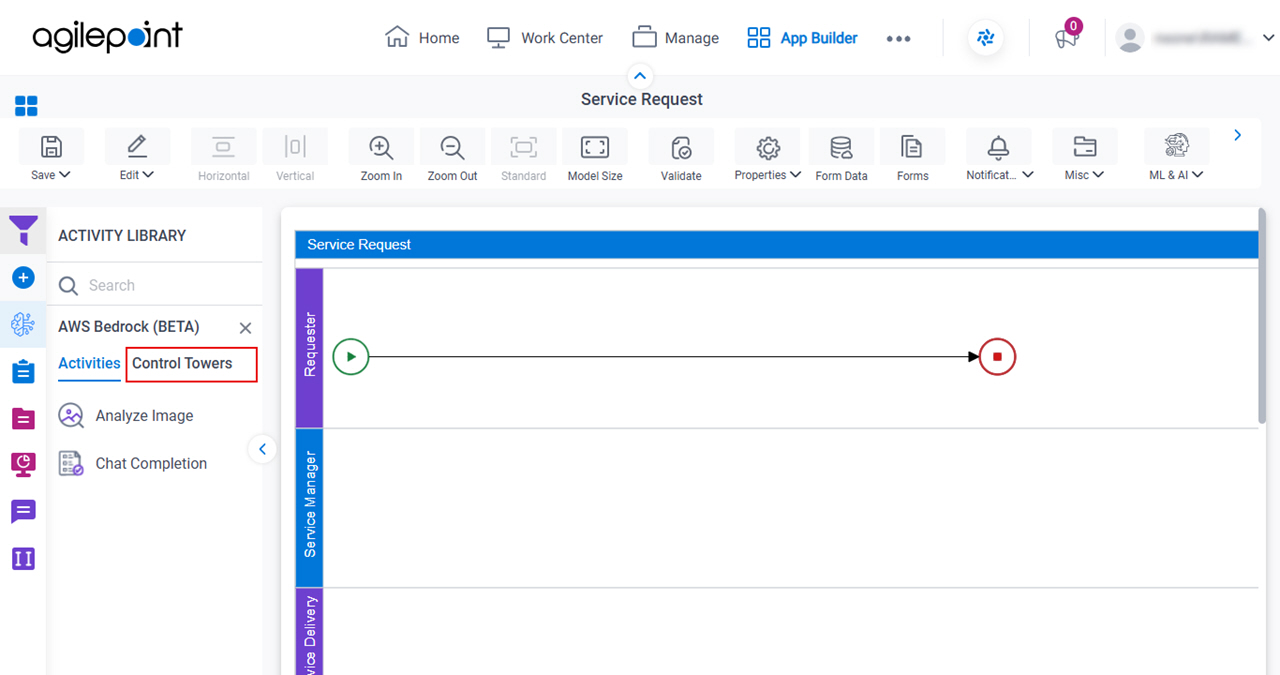Screen dimensions: 1280x675
Task: Click the purple filter funnel sidebar icon
Action: click(23, 230)
